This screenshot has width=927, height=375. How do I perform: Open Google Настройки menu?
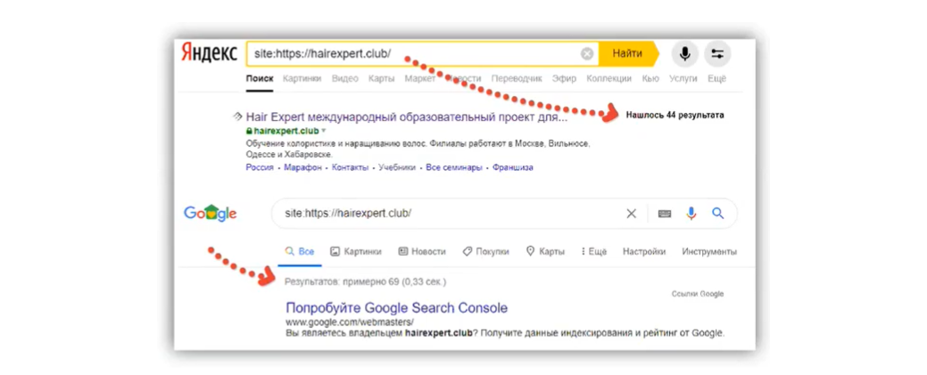point(644,251)
